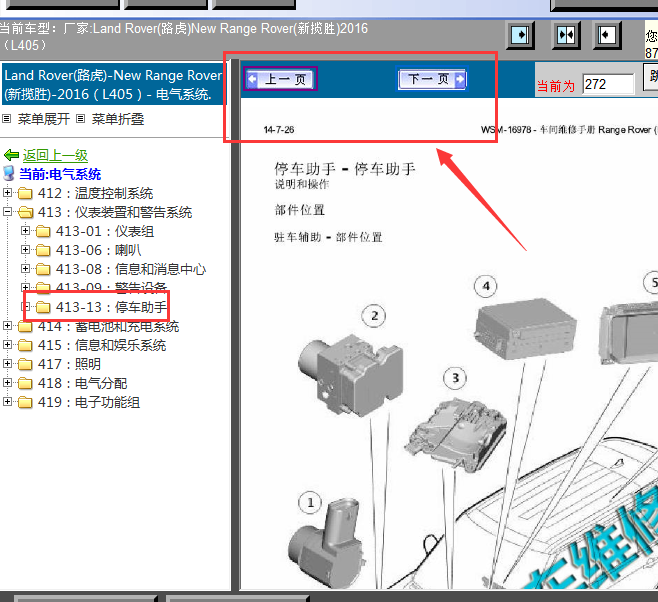
Task: Click the folder icon beside 418 电气分配
Action: pos(25,383)
